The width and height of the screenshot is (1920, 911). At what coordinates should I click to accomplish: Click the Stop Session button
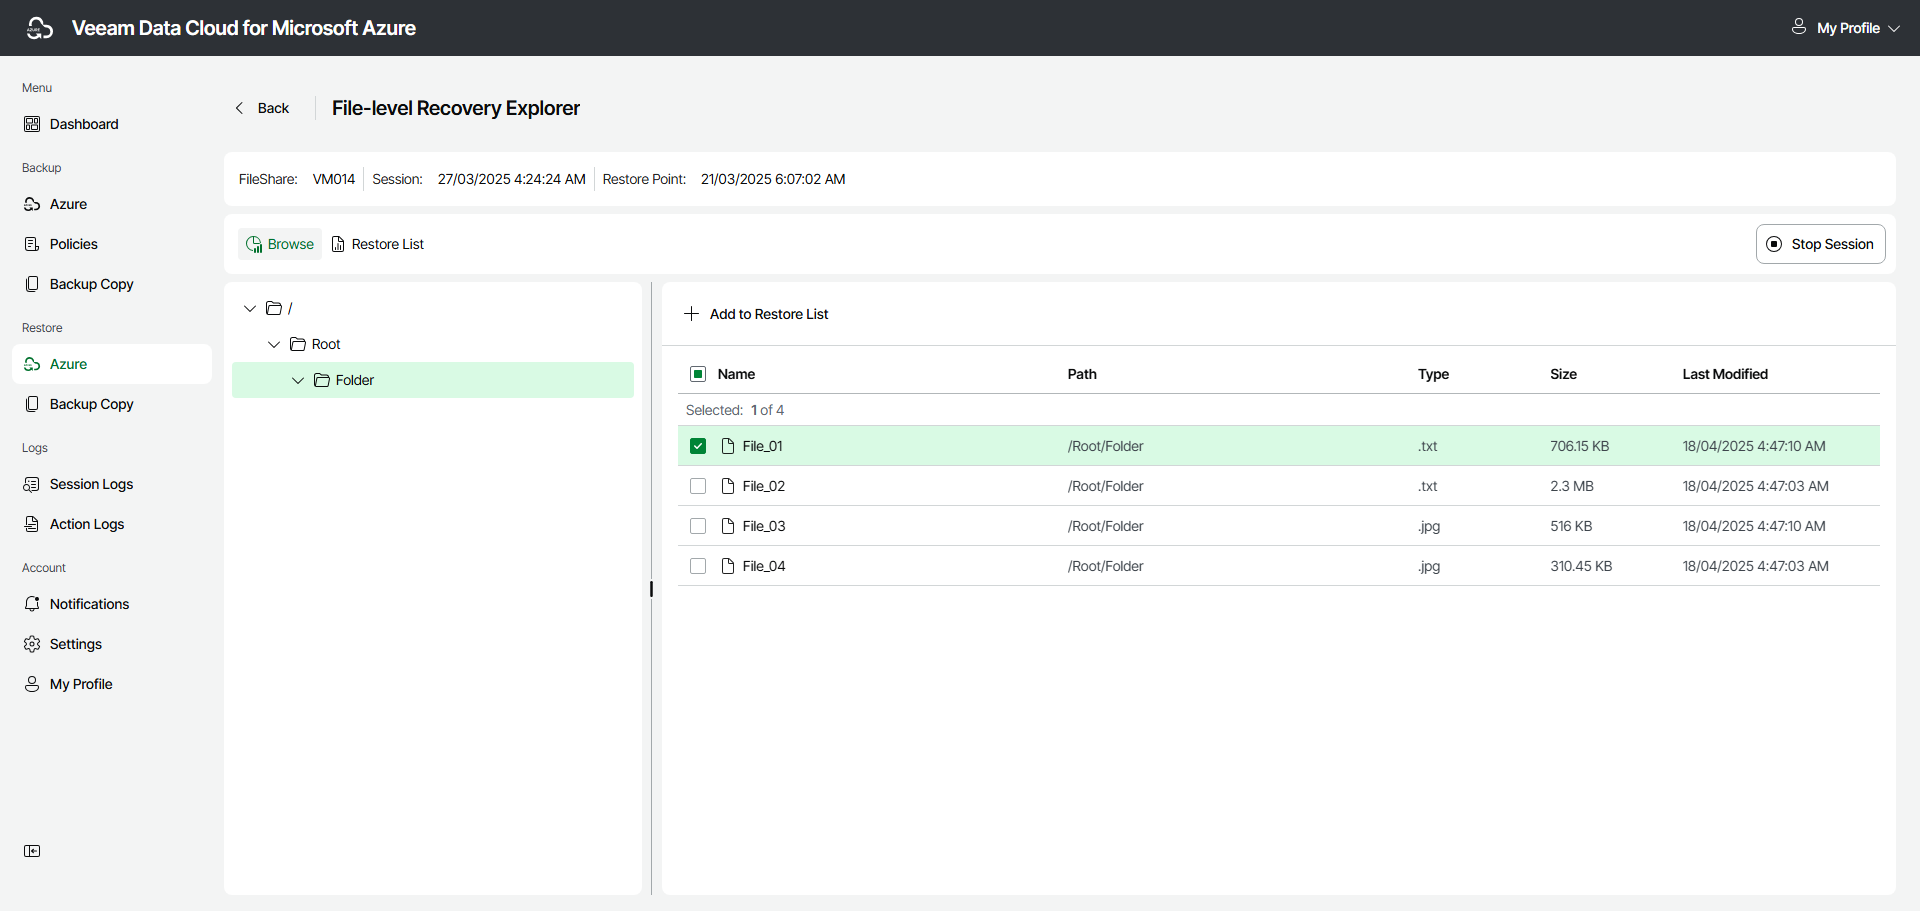click(x=1820, y=244)
